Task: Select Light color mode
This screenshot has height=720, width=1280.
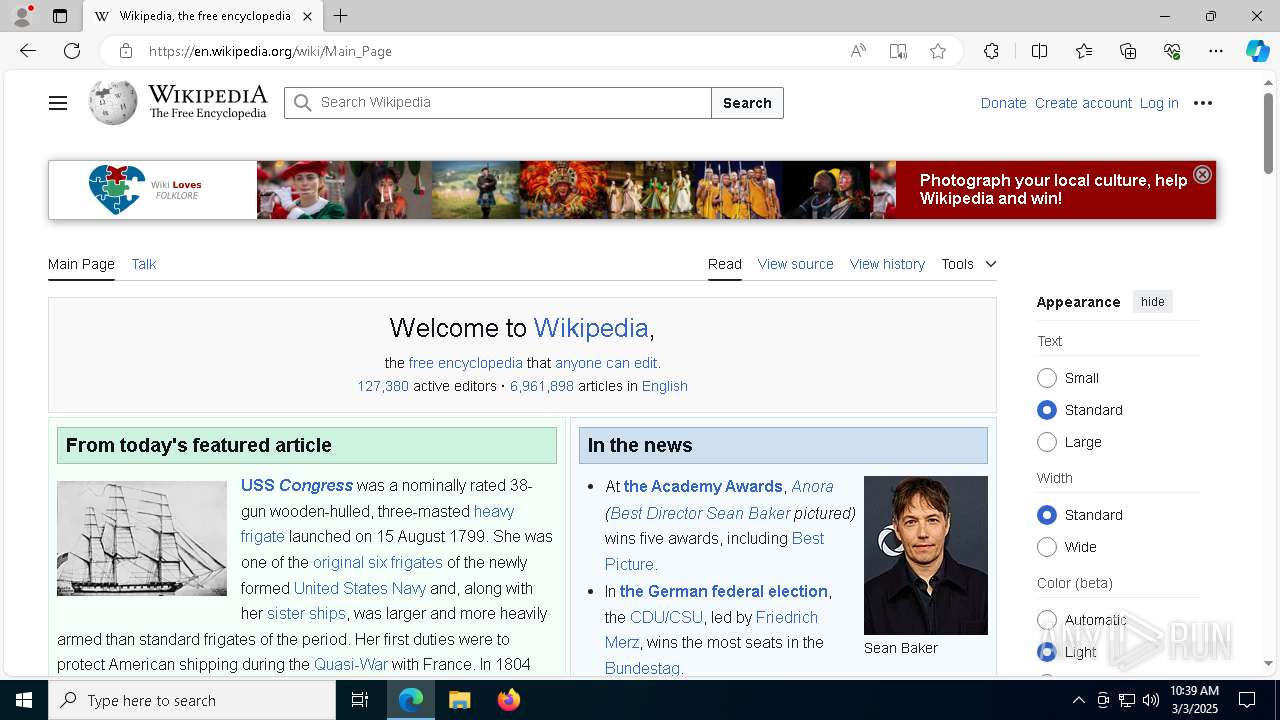Action: click(1047, 652)
